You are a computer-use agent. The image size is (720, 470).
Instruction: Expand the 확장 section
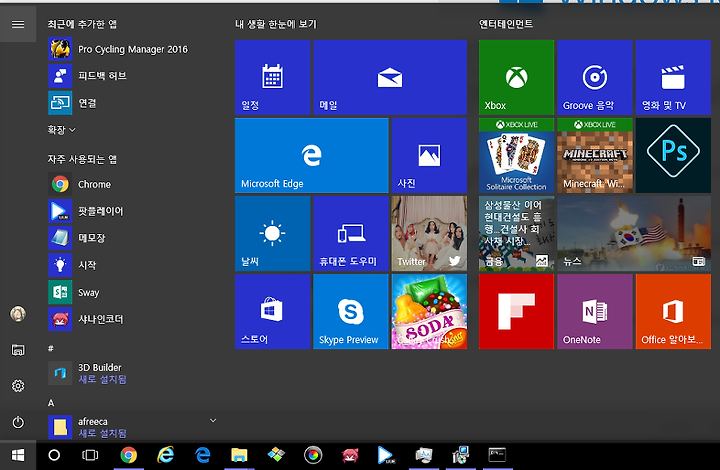(x=62, y=130)
